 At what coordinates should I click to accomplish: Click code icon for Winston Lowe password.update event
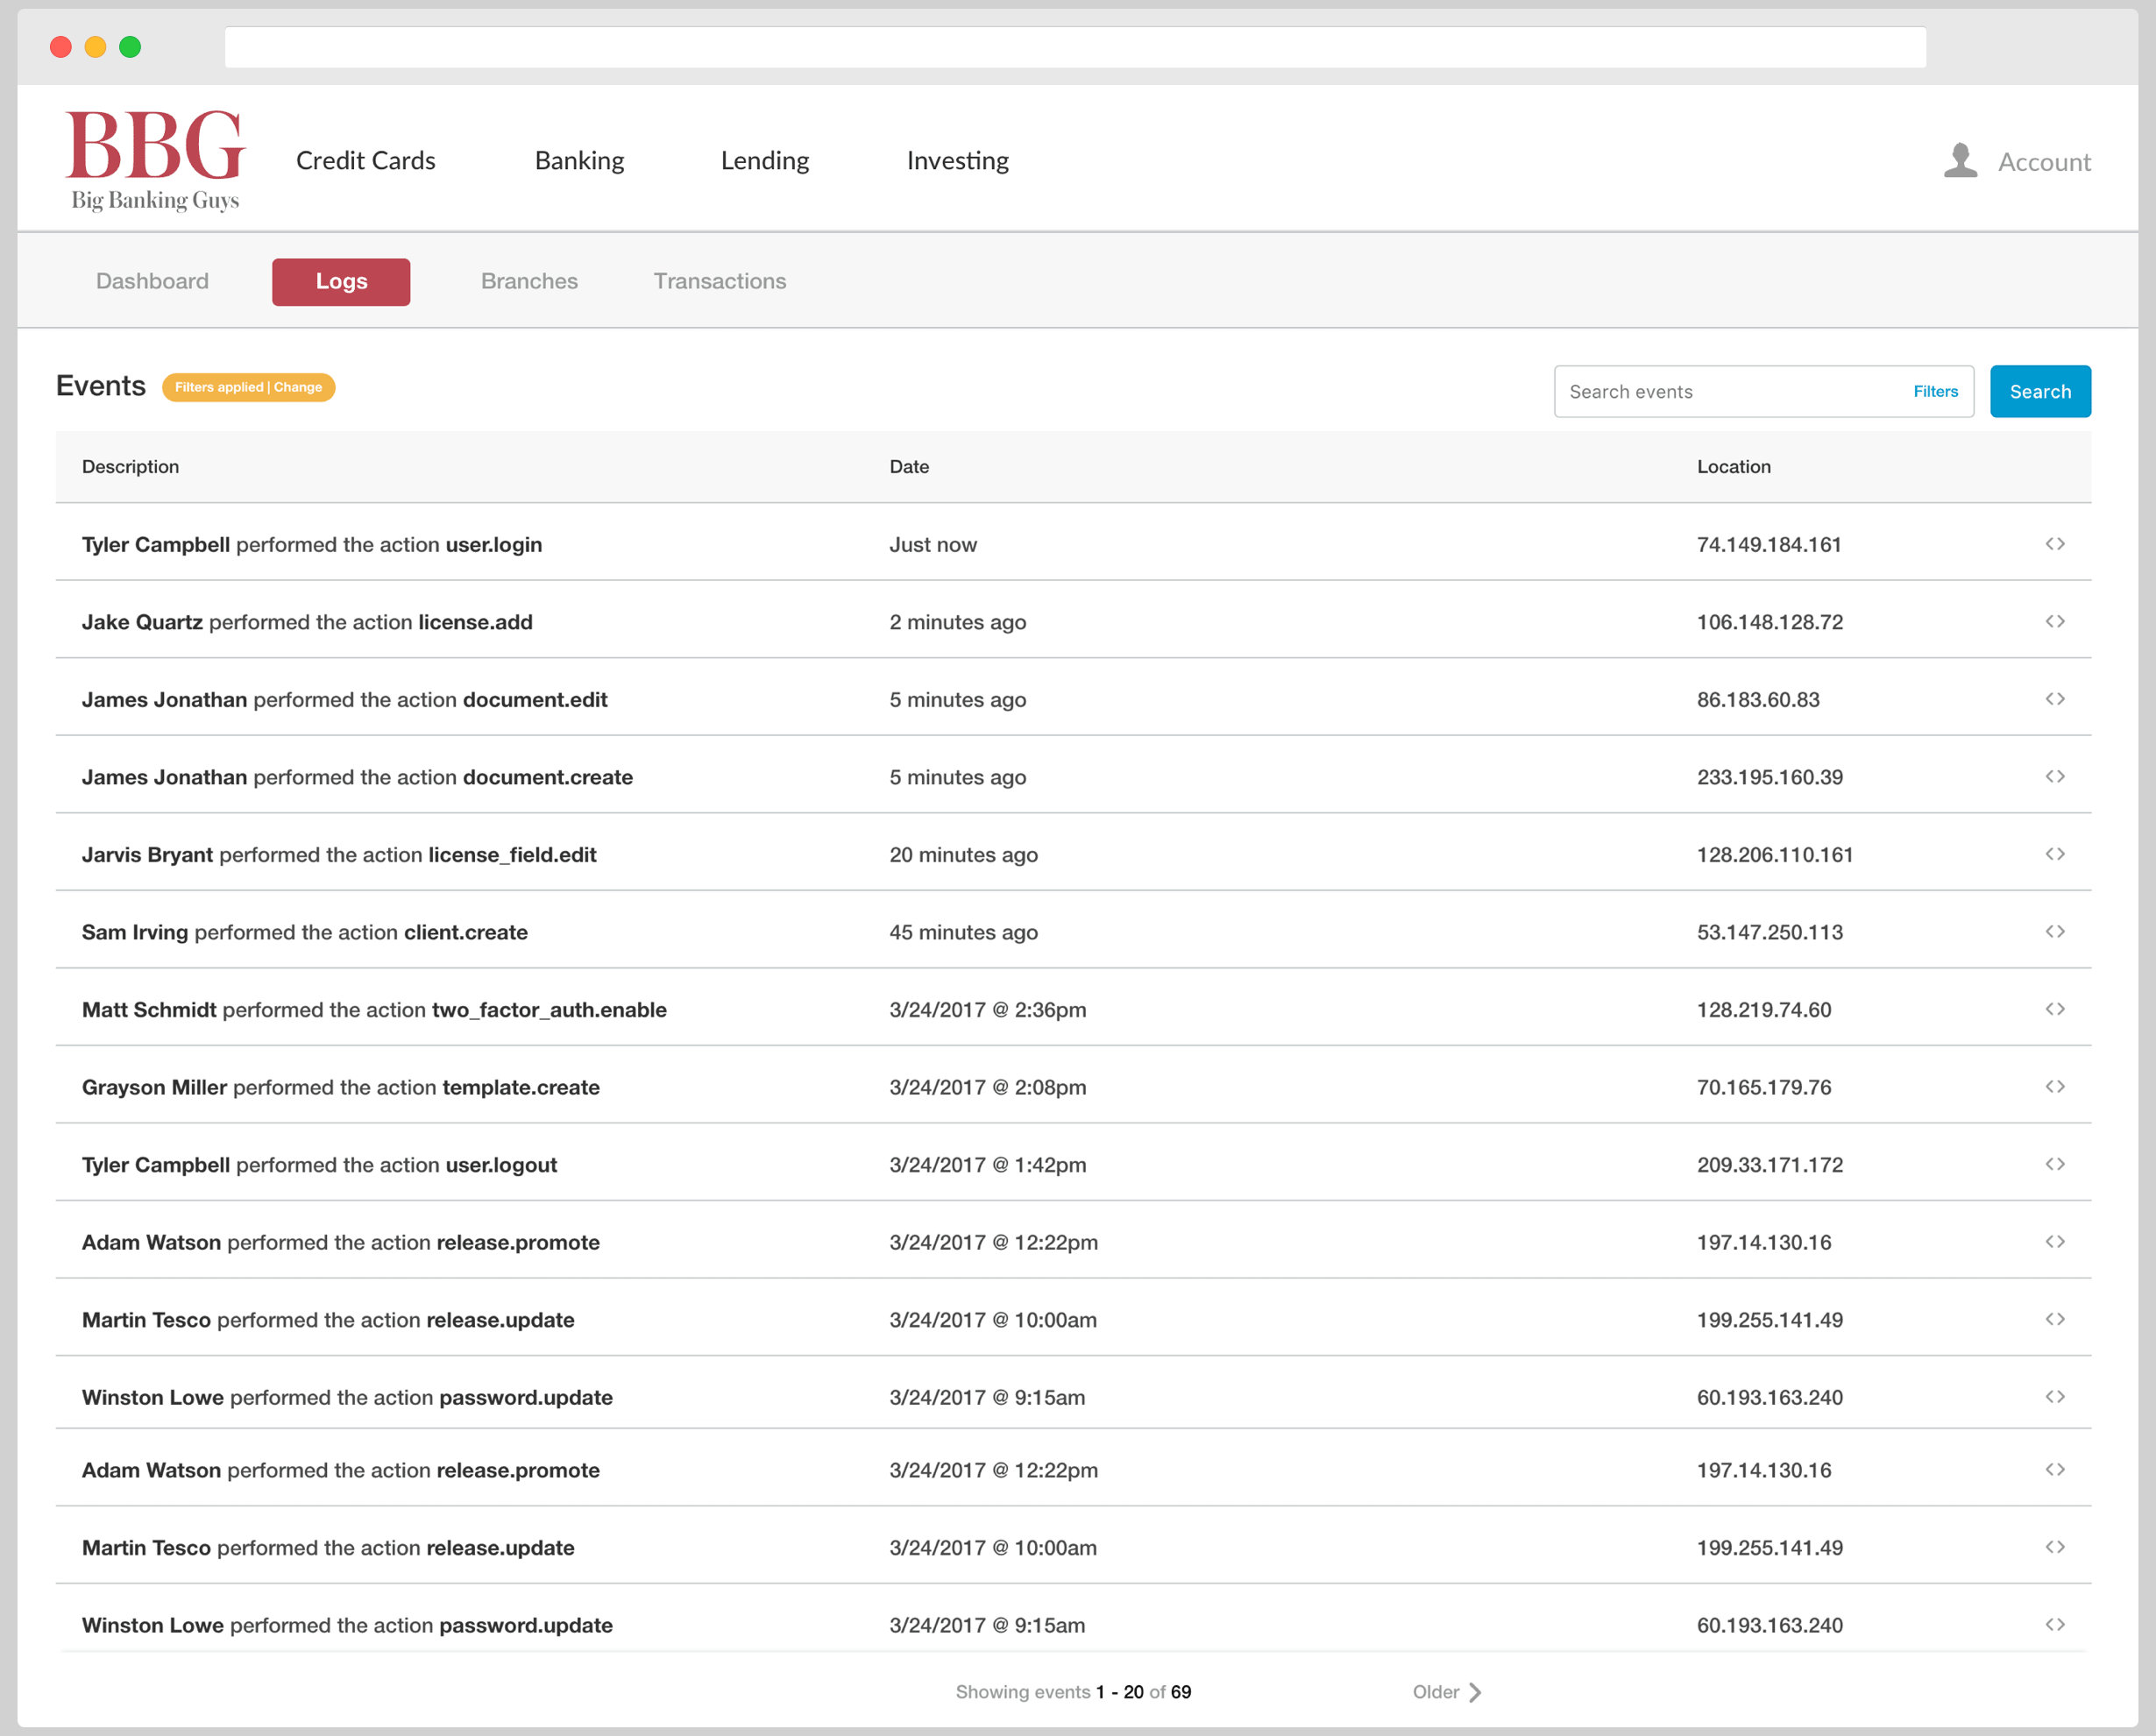[2057, 1397]
